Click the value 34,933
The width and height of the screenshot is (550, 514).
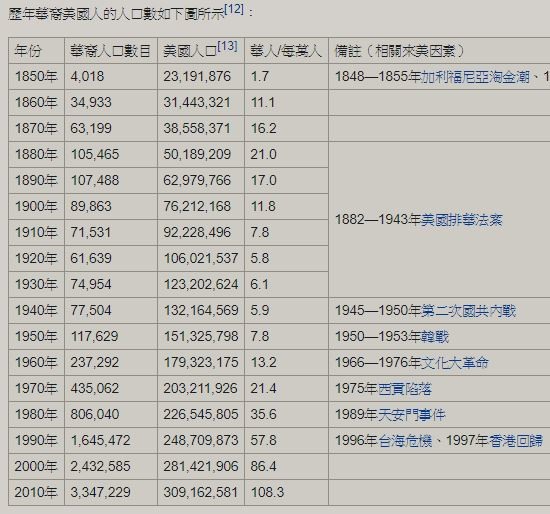(91, 102)
